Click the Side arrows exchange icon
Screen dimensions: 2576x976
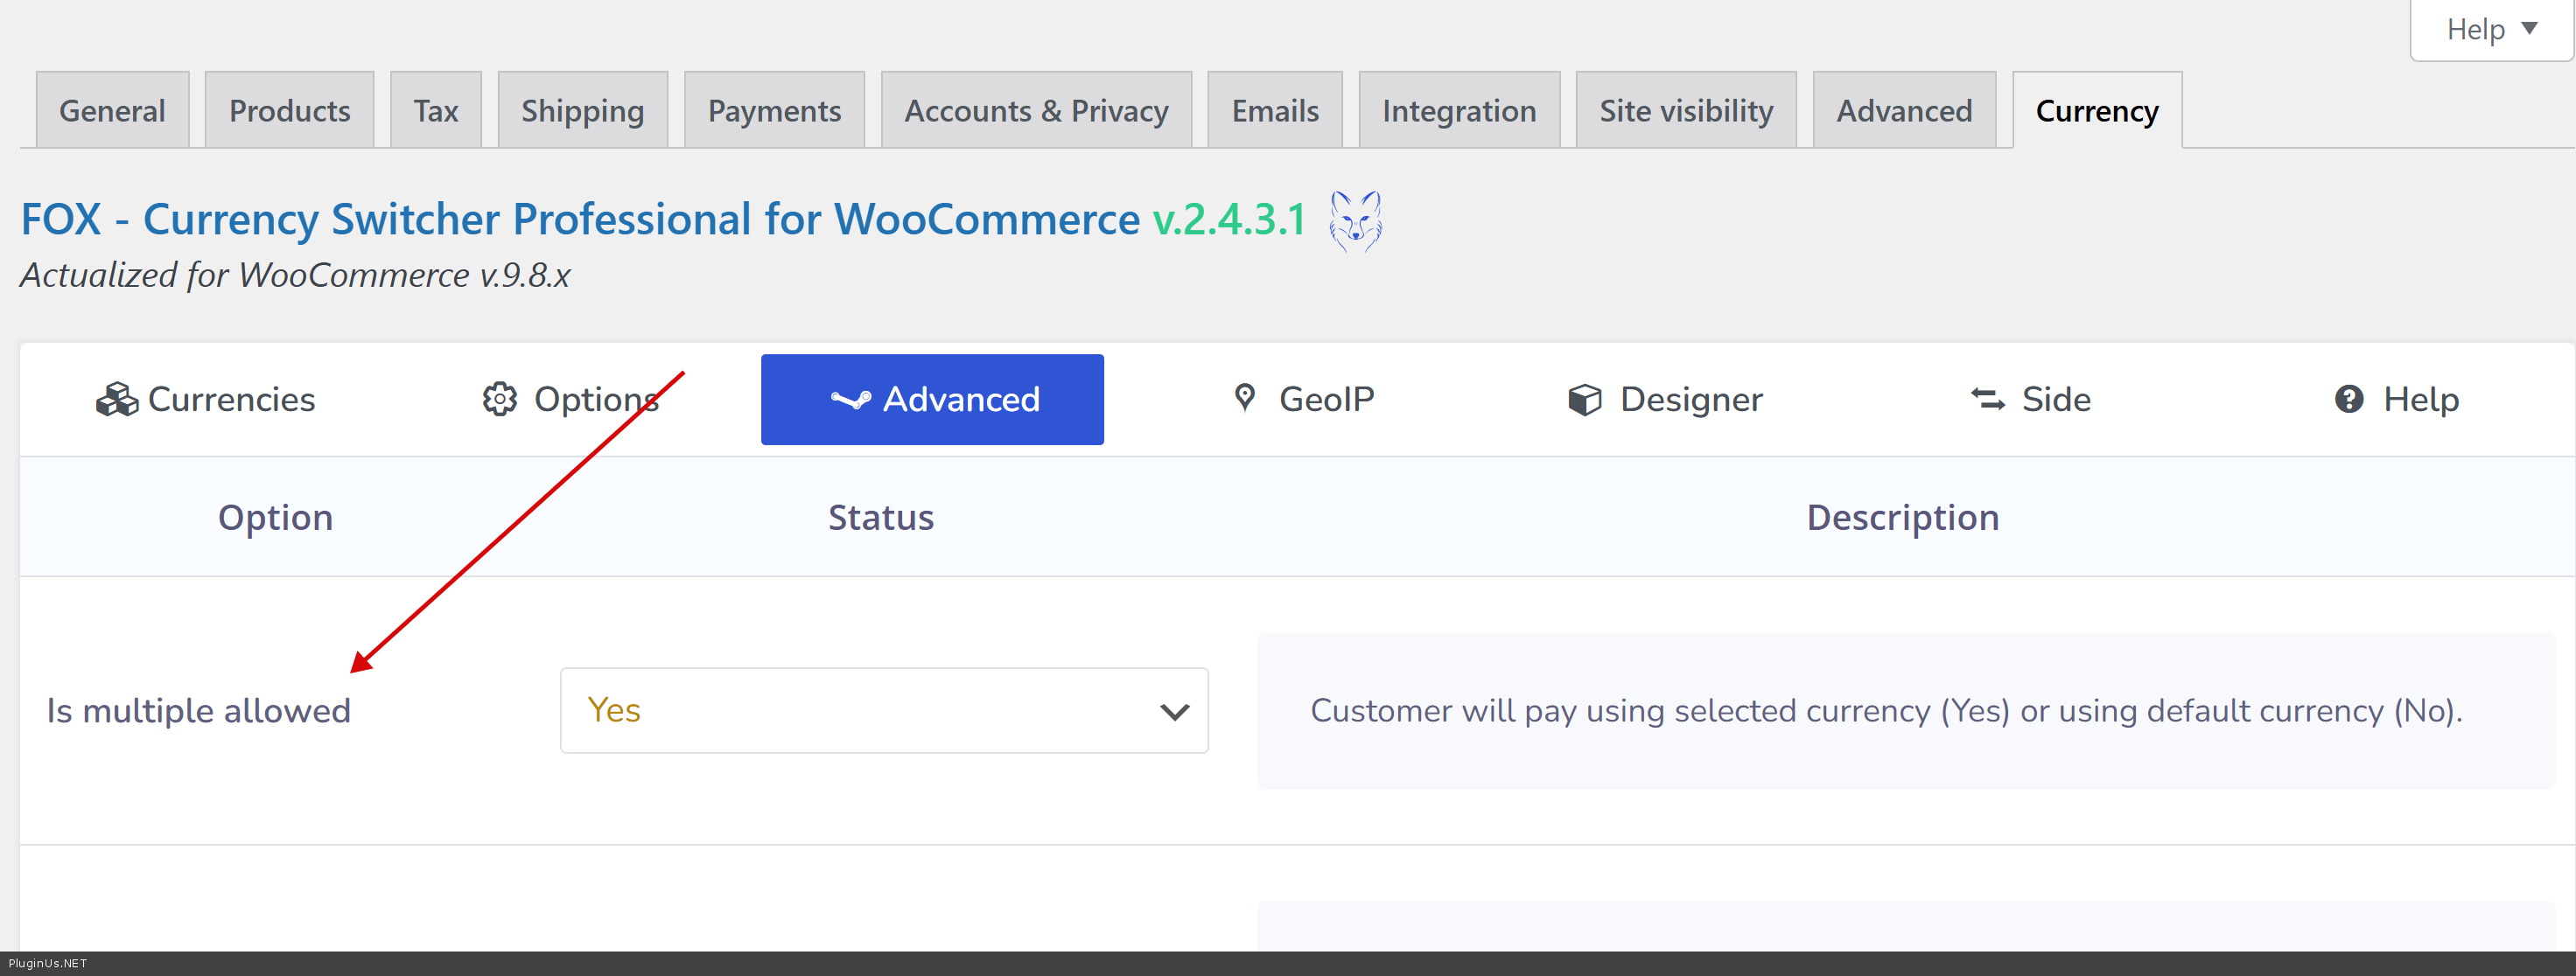pyautogui.click(x=1987, y=399)
